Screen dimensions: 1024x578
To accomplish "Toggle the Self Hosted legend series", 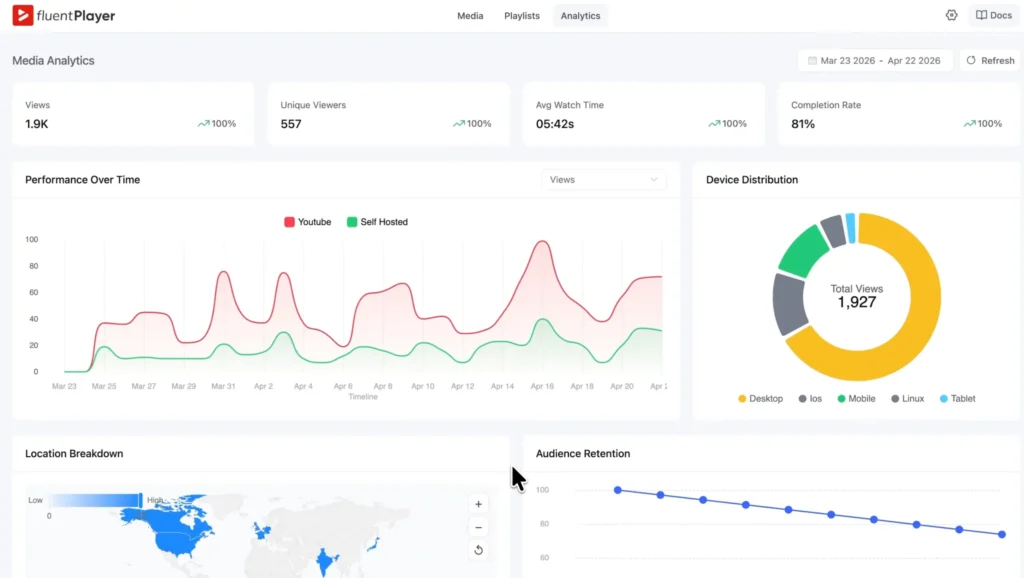I will [x=377, y=222].
